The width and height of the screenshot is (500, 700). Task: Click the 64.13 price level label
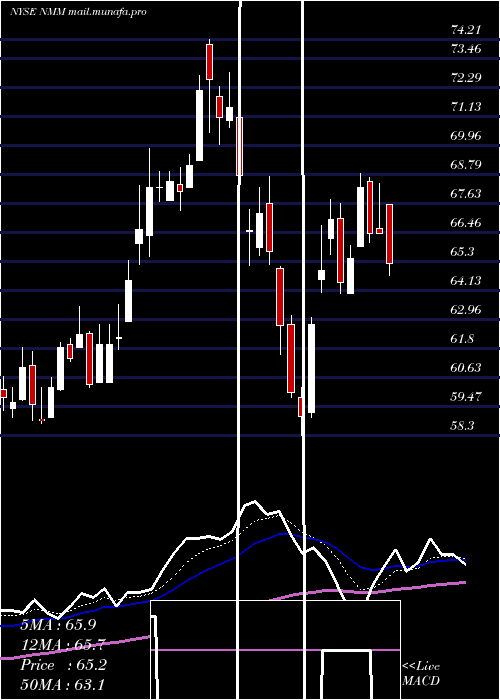click(466, 280)
